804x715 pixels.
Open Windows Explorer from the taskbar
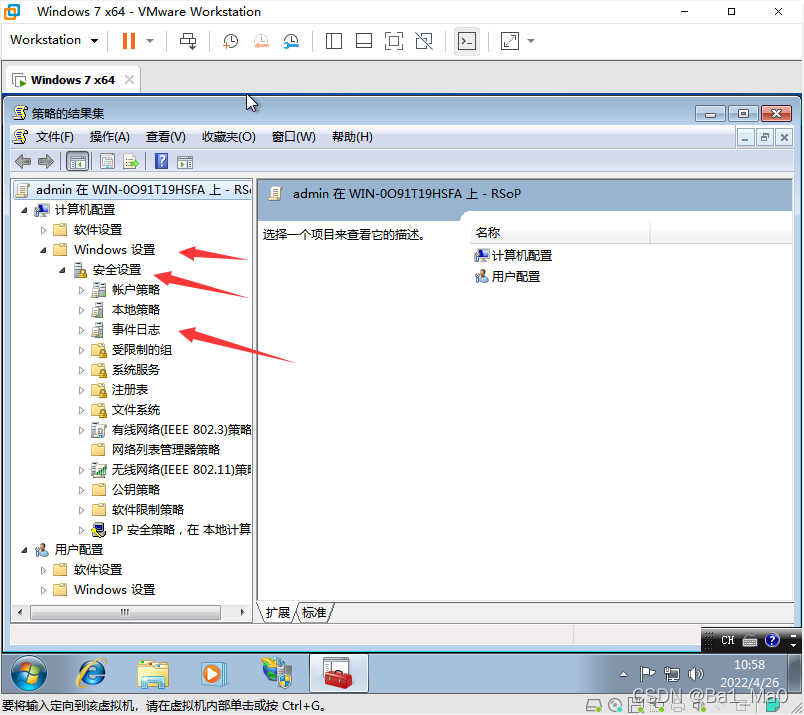[153, 673]
